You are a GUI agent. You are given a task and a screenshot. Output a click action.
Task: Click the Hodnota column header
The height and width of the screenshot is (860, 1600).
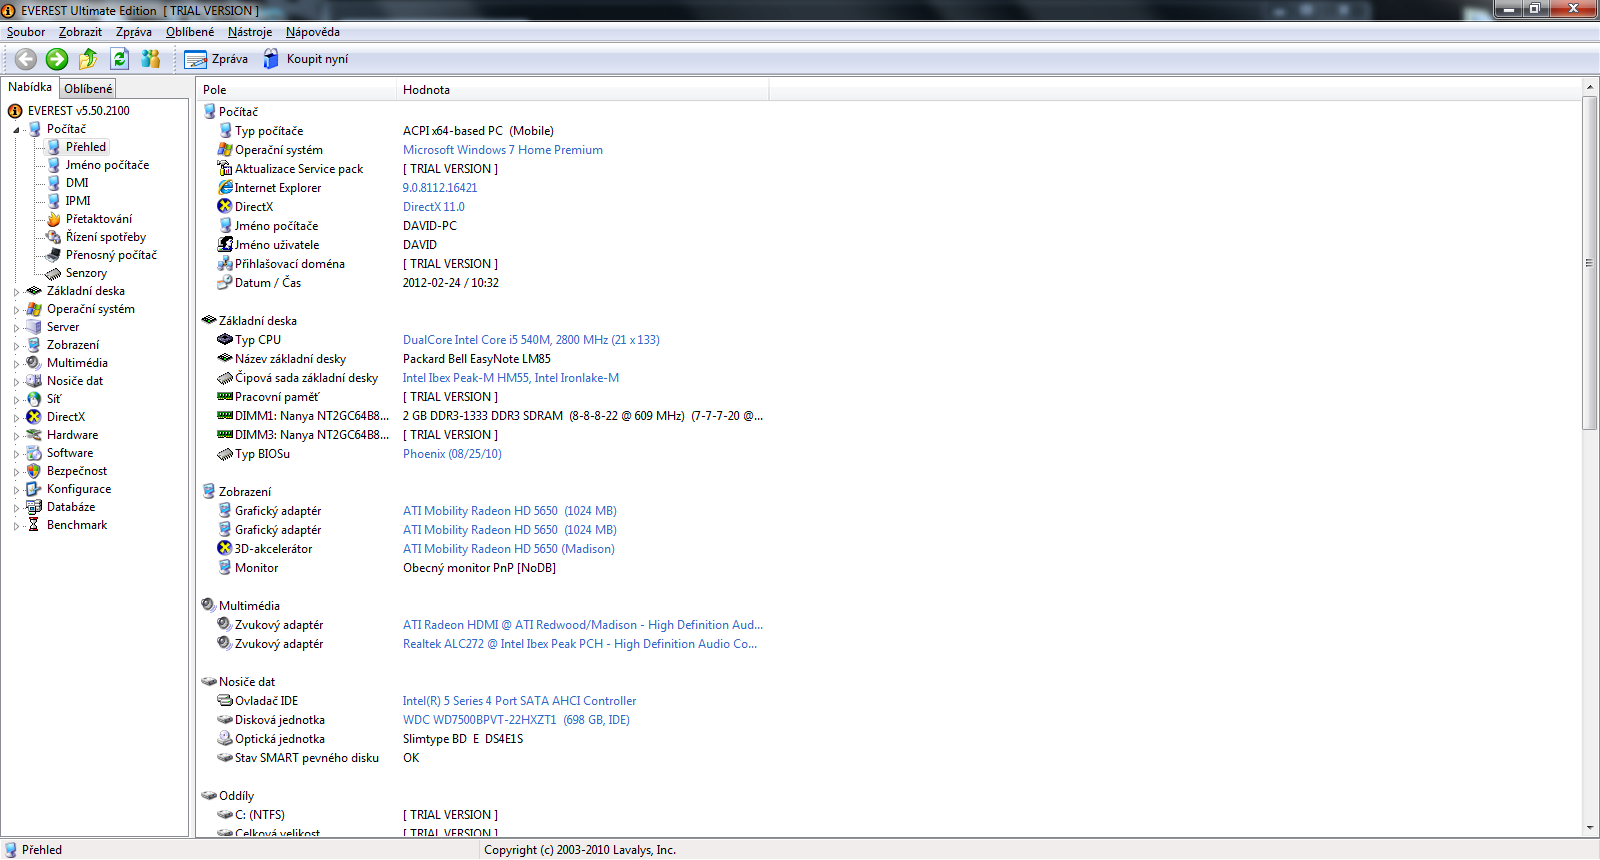pyautogui.click(x=583, y=90)
